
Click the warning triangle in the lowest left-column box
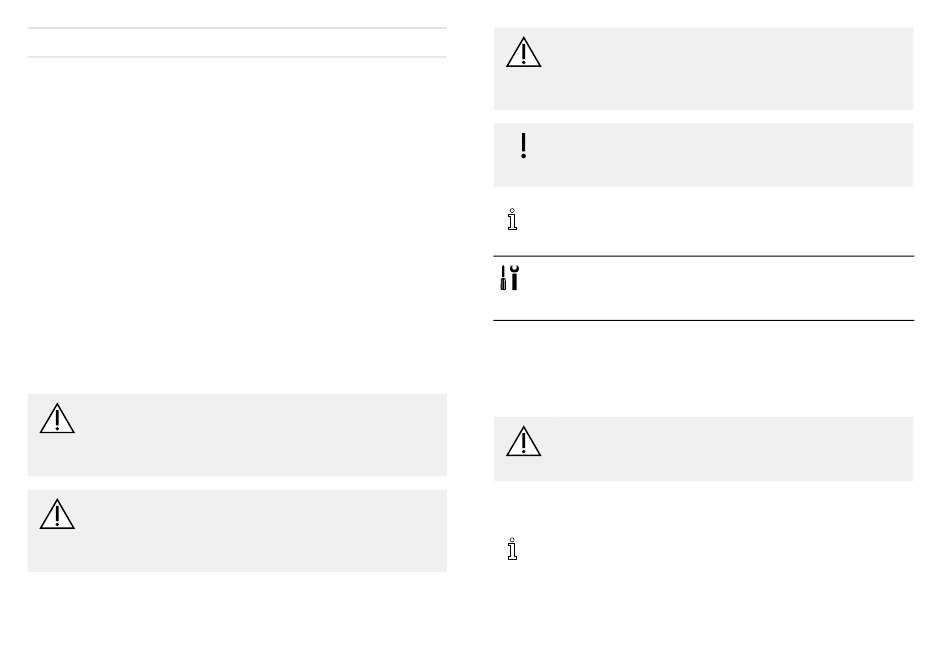tap(57, 514)
